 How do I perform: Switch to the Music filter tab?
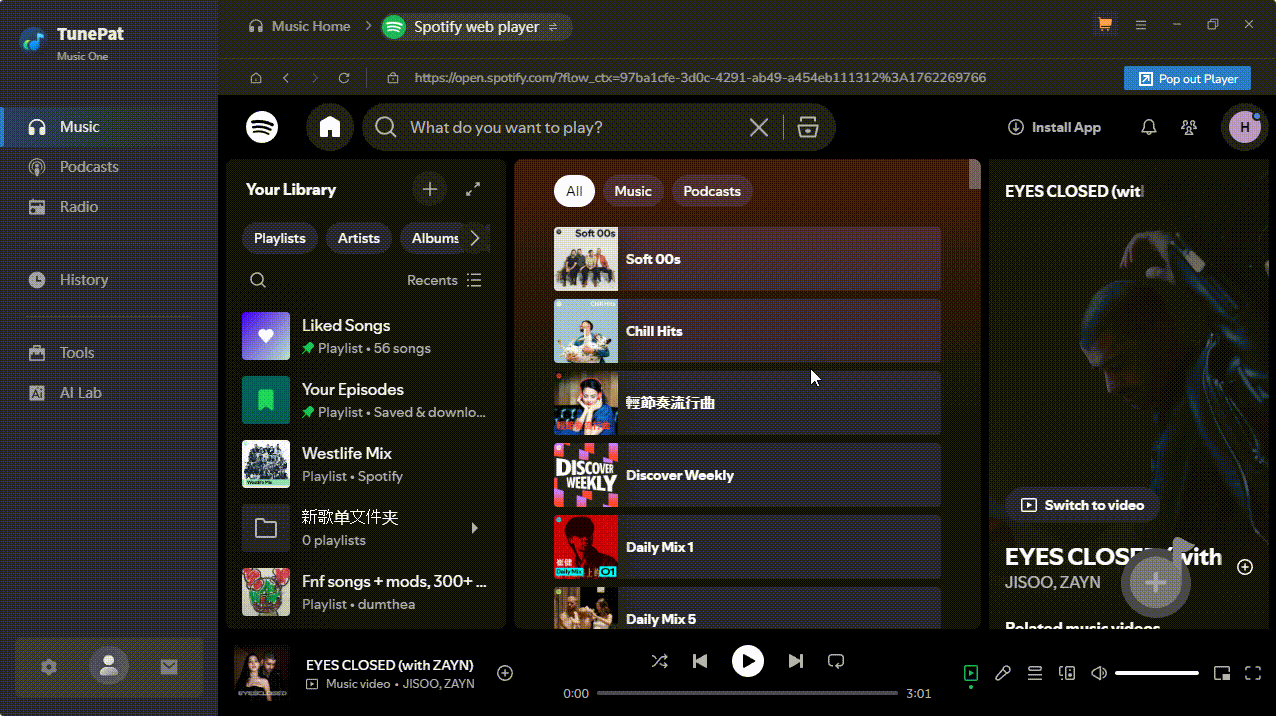633,190
